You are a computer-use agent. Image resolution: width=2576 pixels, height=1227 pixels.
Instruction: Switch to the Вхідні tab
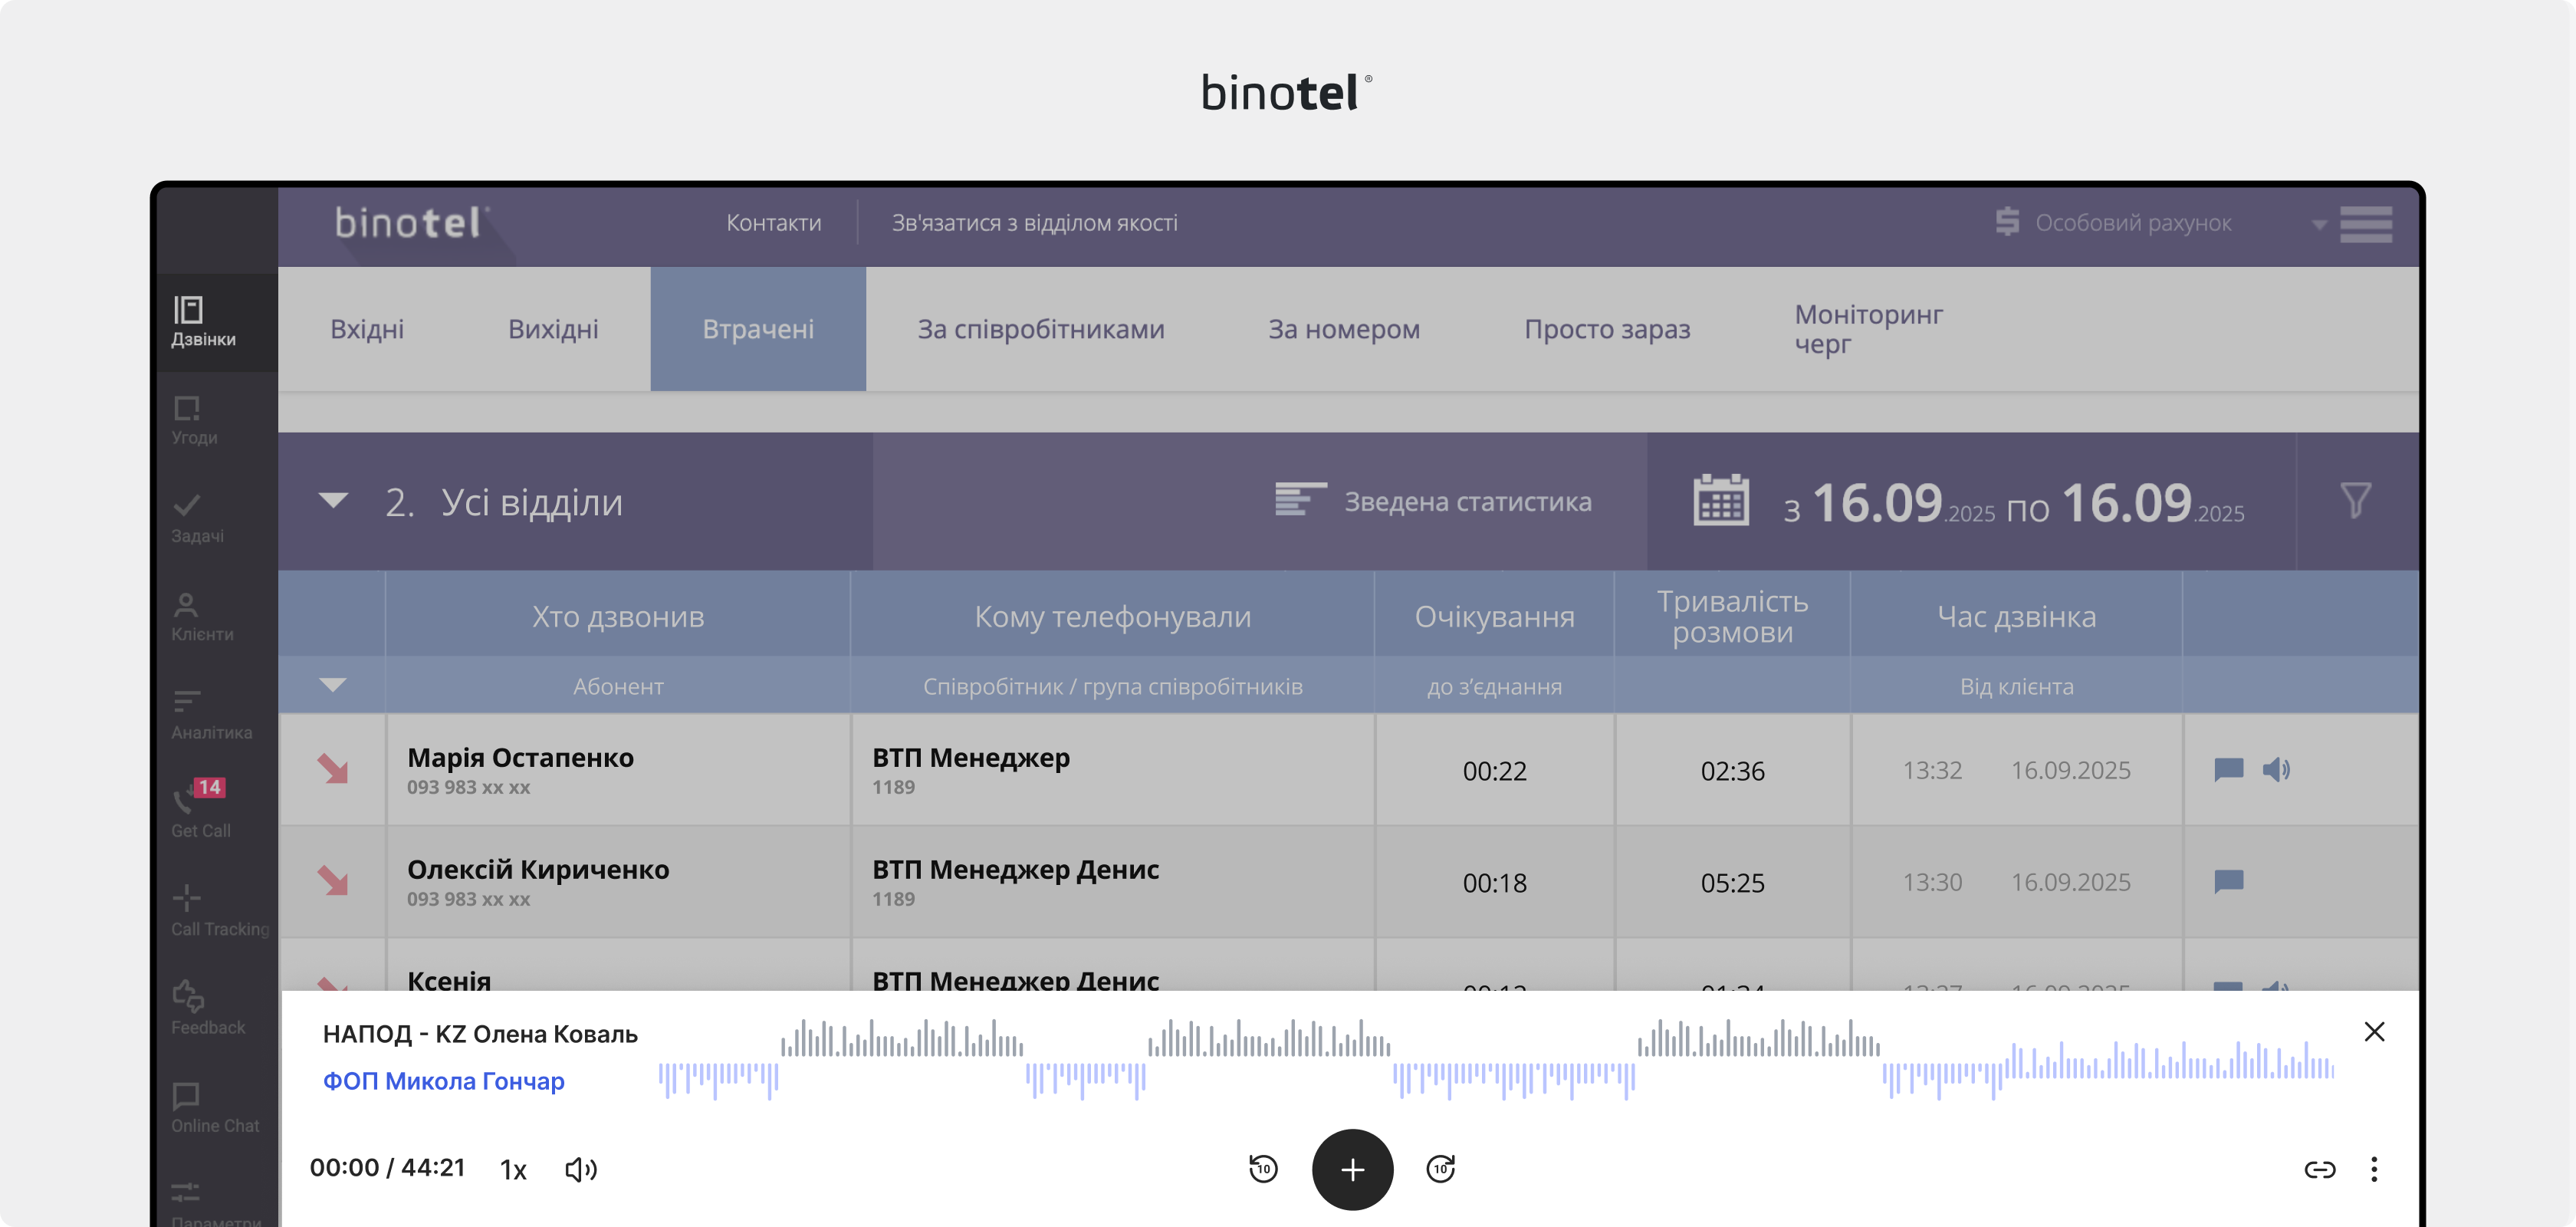(x=367, y=329)
